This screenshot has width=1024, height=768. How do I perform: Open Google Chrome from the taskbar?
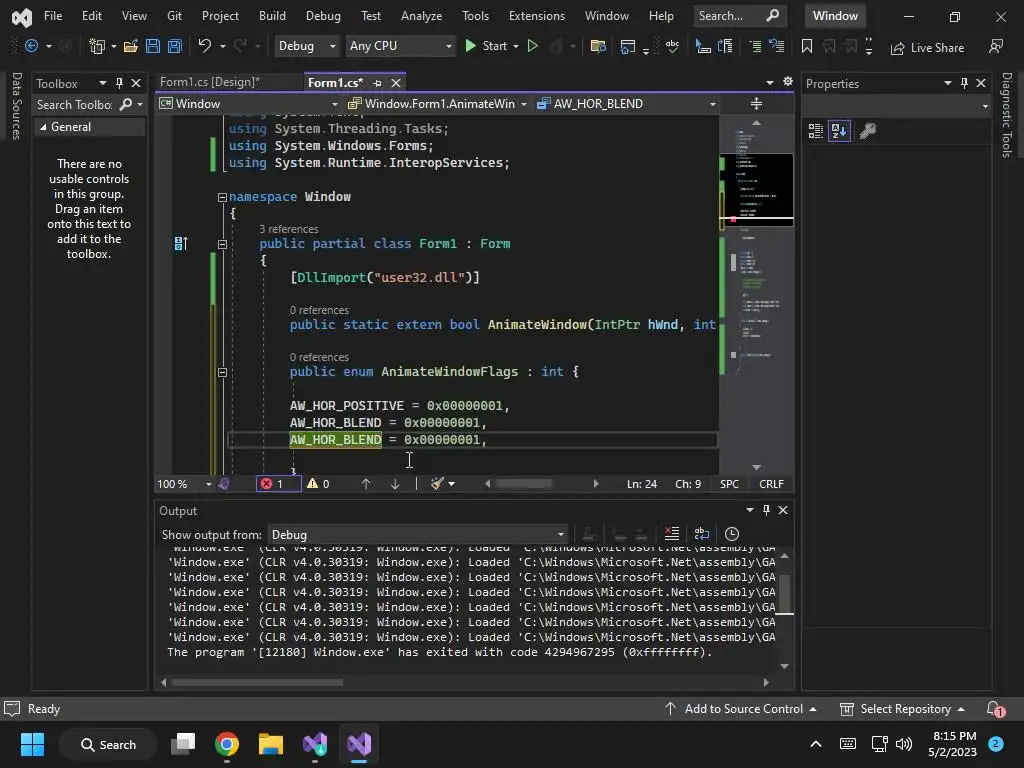pos(227,744)
